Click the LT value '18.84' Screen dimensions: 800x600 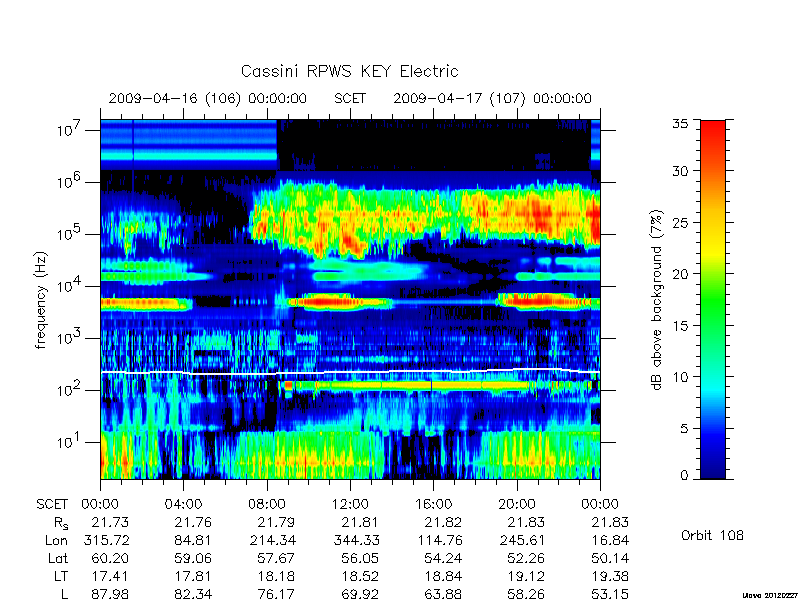pyautogui.click(x=443, y=576)
